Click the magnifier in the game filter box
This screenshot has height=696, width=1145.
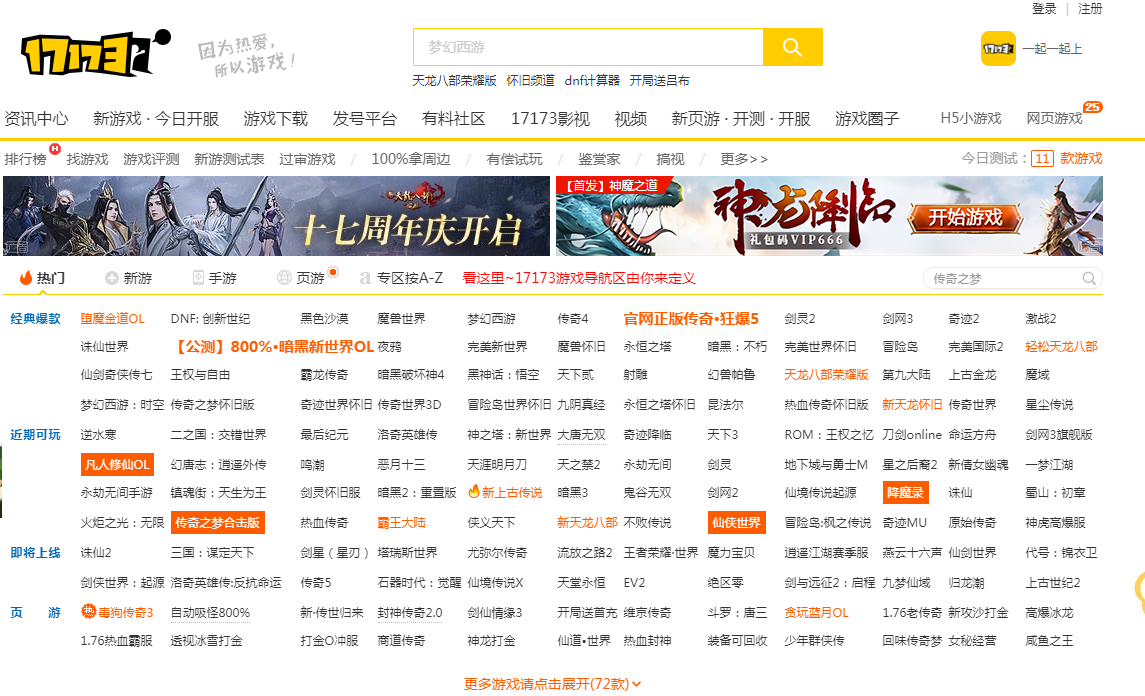[x=1089, y=278]
